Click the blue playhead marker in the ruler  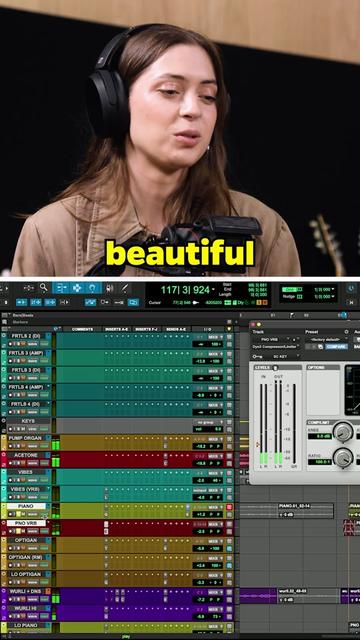344,315
